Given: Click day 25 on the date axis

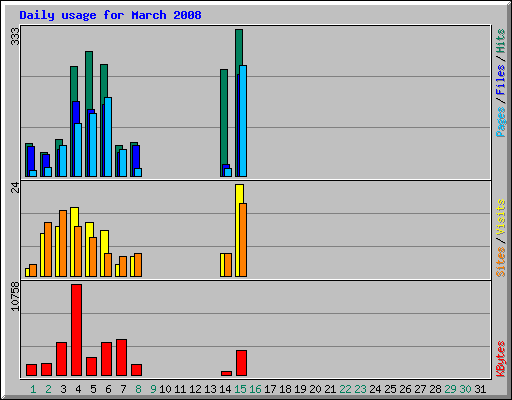Looking at the screenshot, I should pos(390,389).
